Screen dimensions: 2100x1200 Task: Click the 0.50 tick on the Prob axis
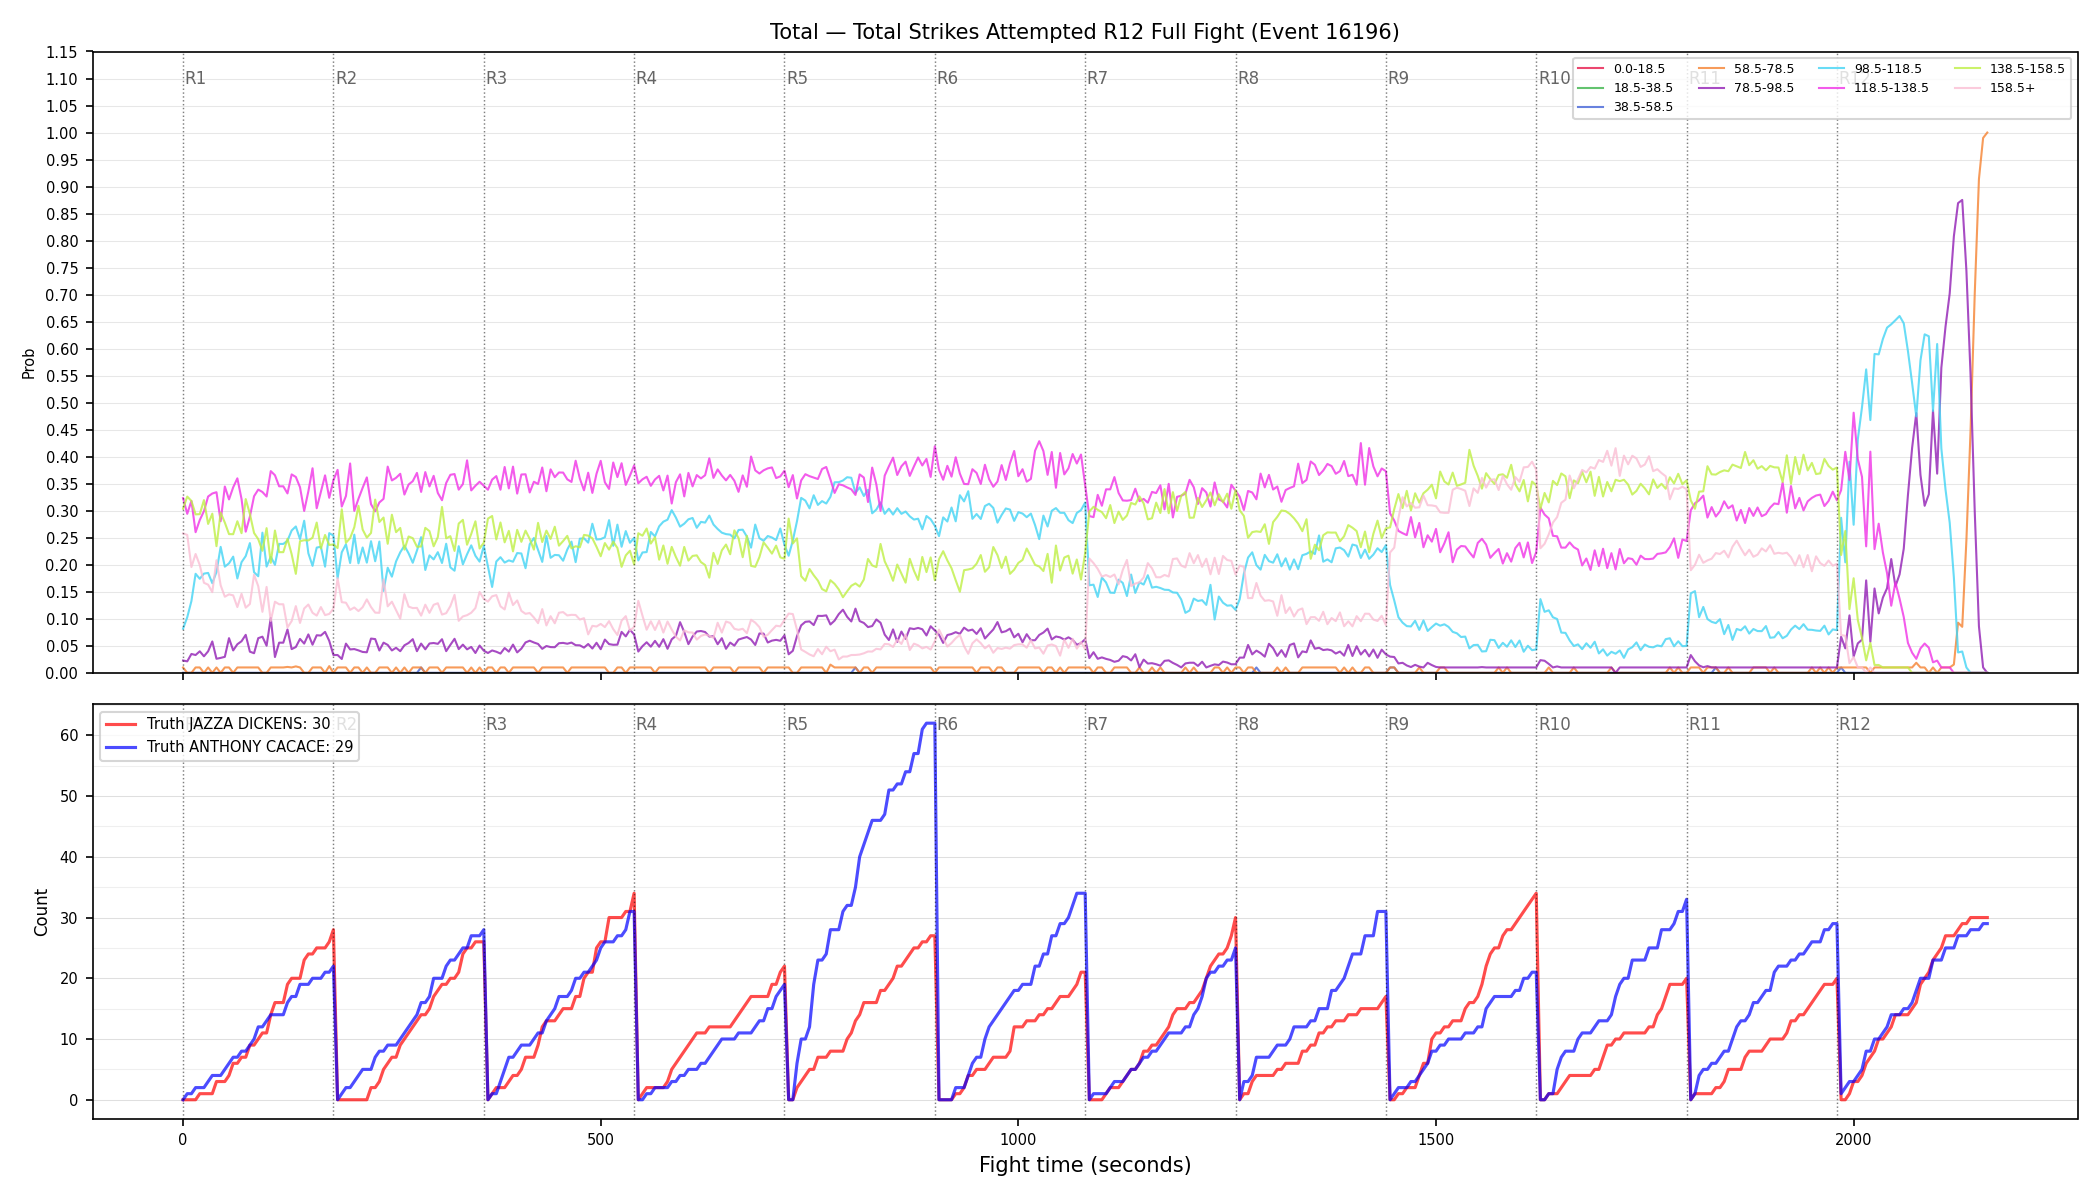coord(63,404)
